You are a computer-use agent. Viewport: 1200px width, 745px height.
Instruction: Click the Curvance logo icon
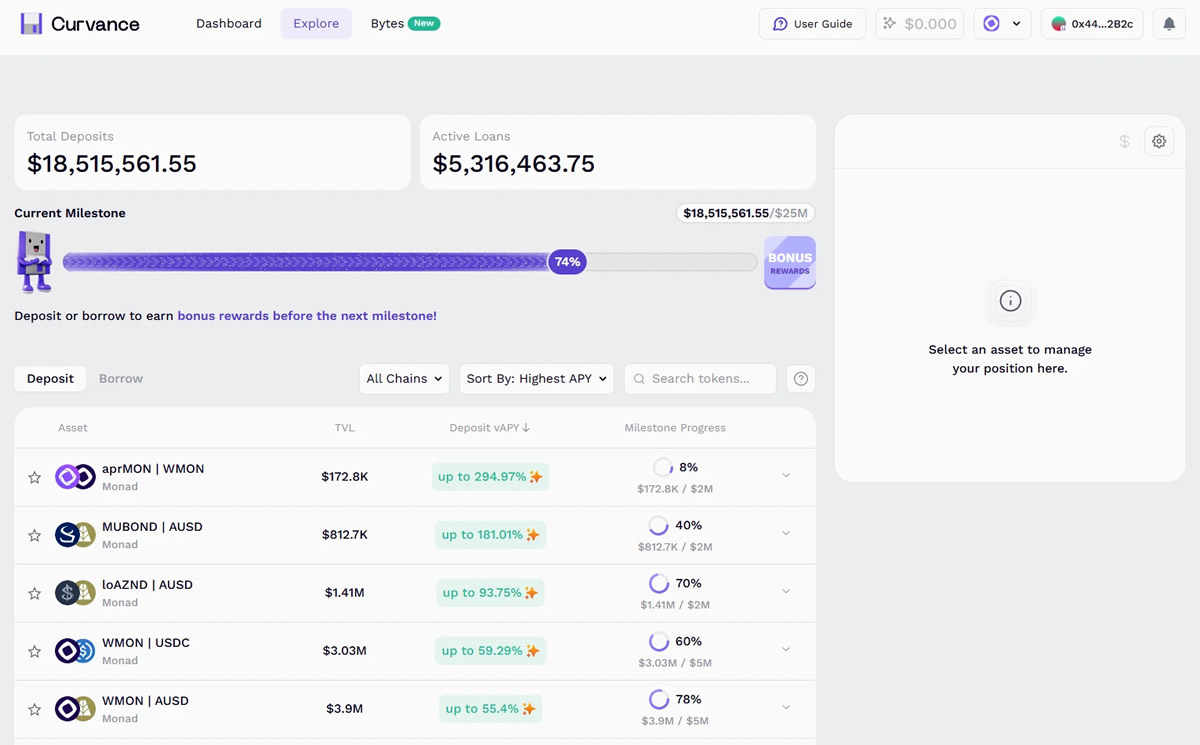coord(32,24)
